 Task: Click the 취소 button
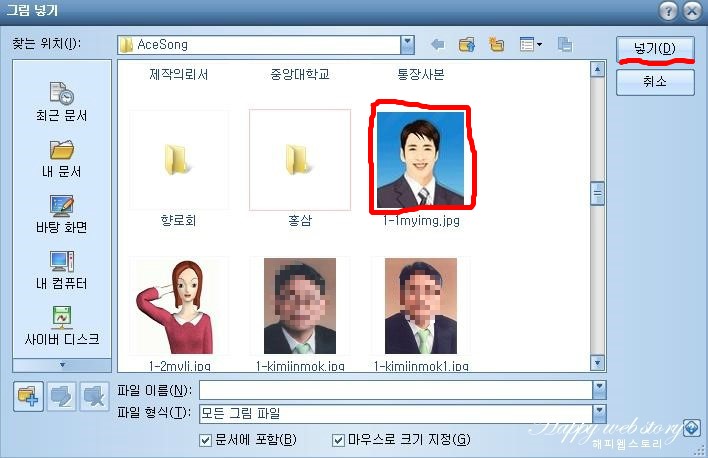pos(655,82)
